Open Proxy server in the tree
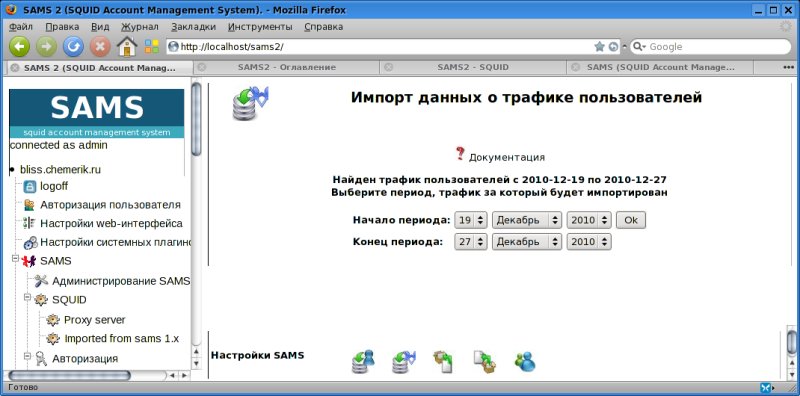 (x=95, y=320)
